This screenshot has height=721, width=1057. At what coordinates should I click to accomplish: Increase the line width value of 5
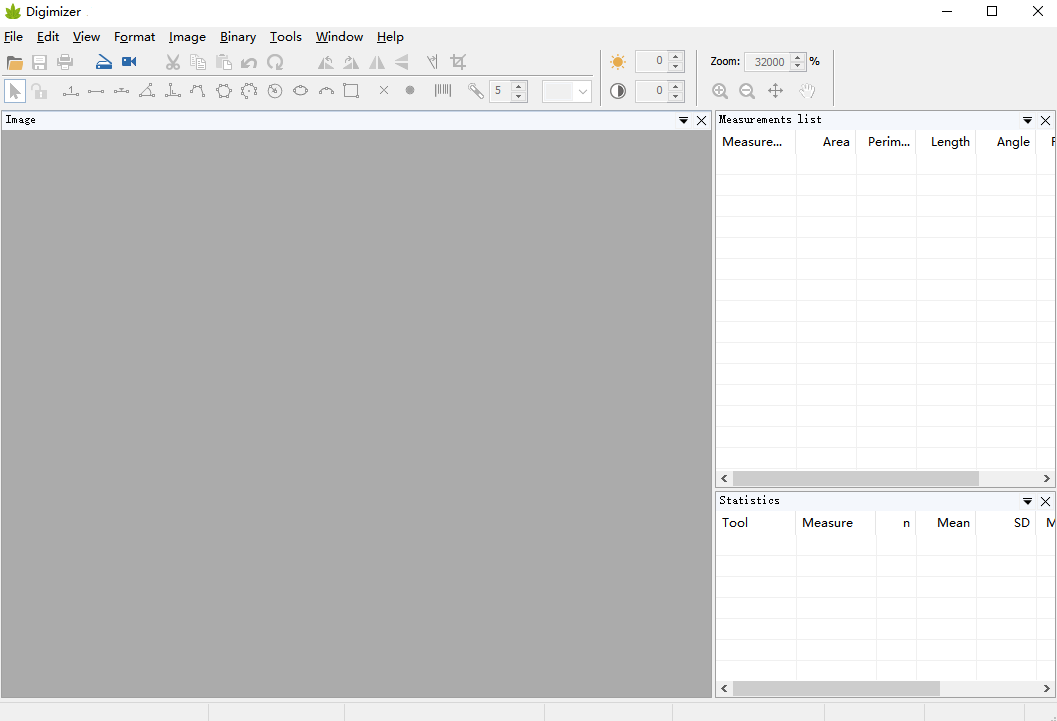pos(518,86)
